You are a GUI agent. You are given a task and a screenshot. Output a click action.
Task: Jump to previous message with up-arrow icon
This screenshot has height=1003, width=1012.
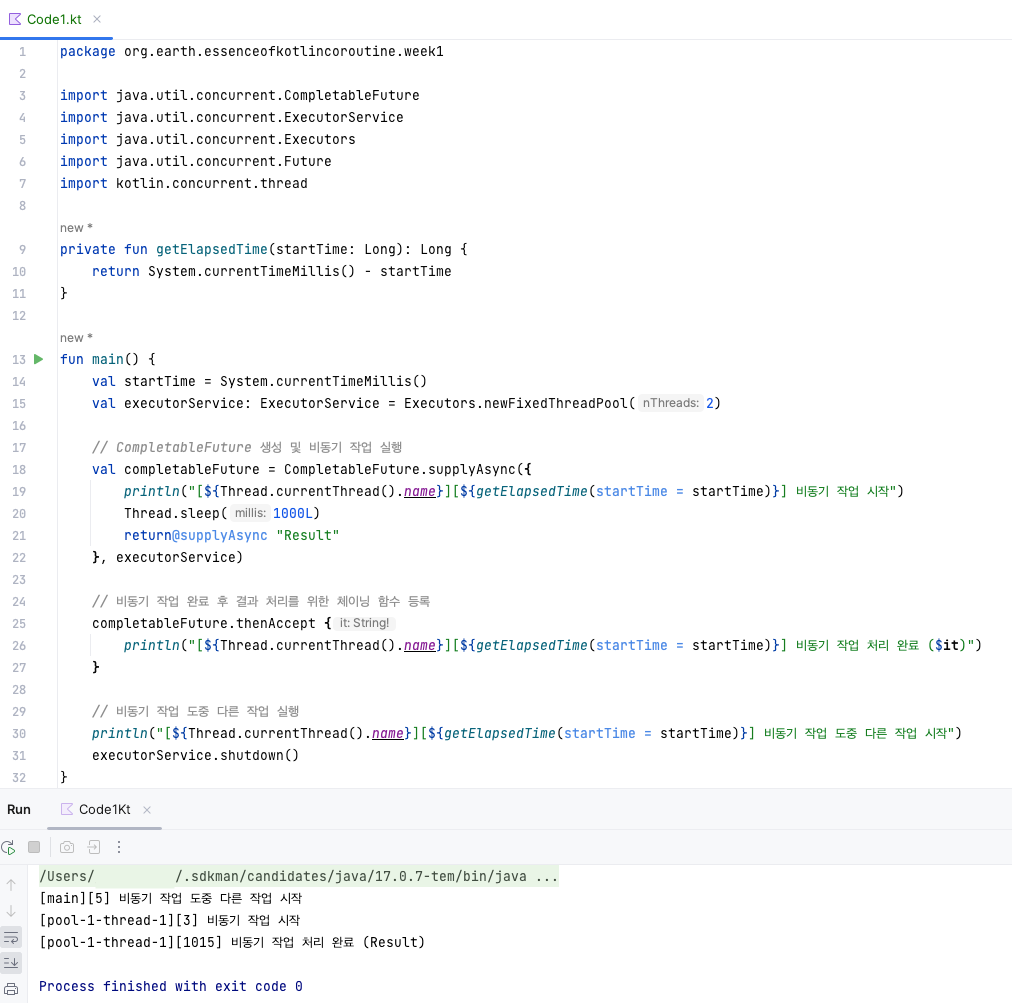pos(10,884)
